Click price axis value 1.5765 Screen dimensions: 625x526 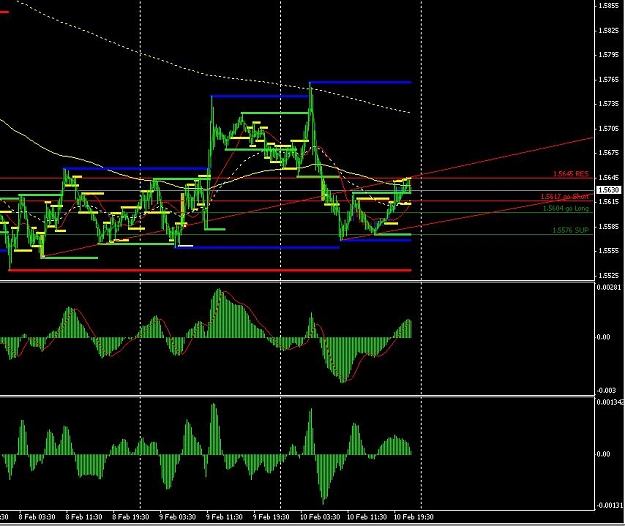609,80
